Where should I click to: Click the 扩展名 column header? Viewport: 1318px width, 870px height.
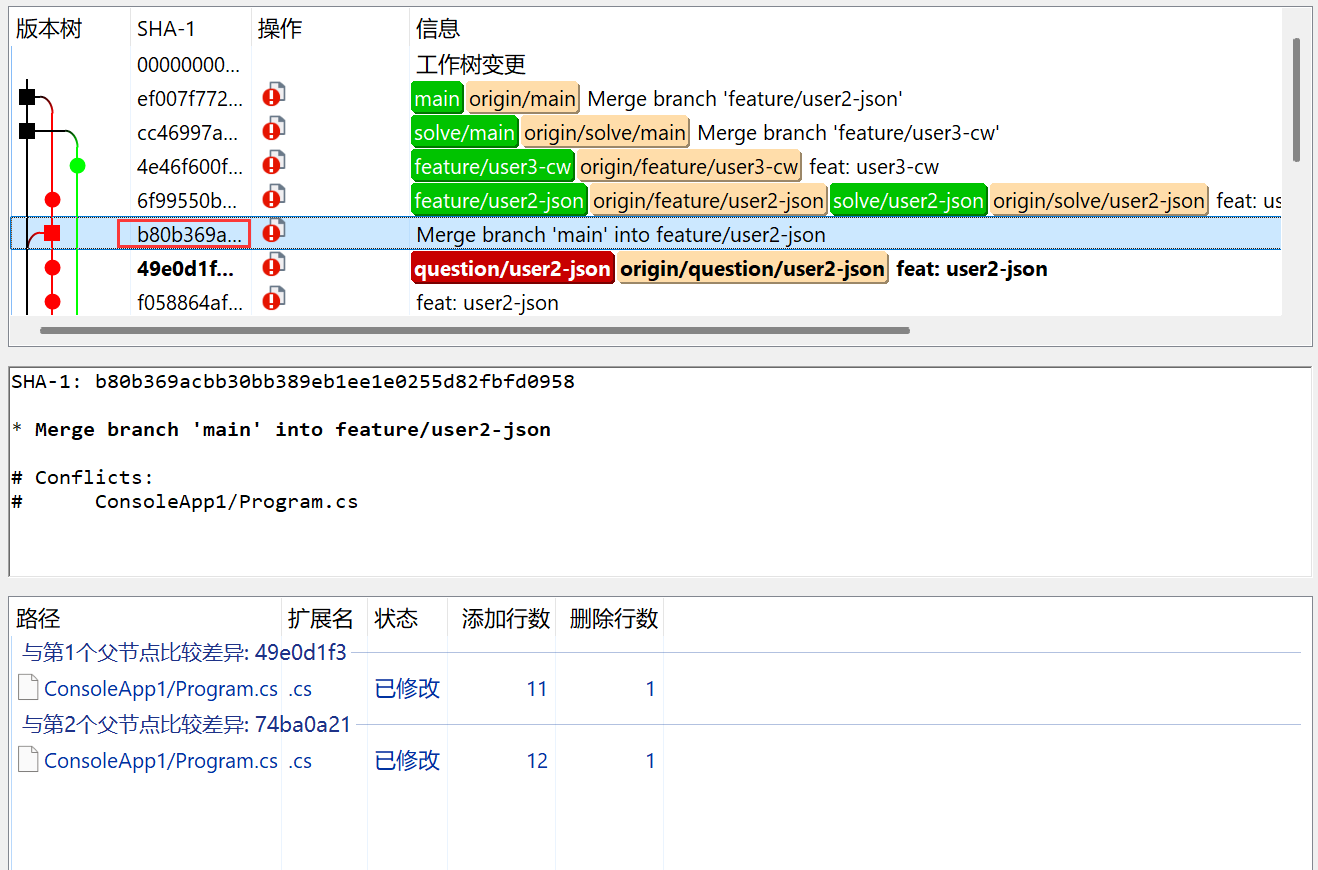point(321,618)
